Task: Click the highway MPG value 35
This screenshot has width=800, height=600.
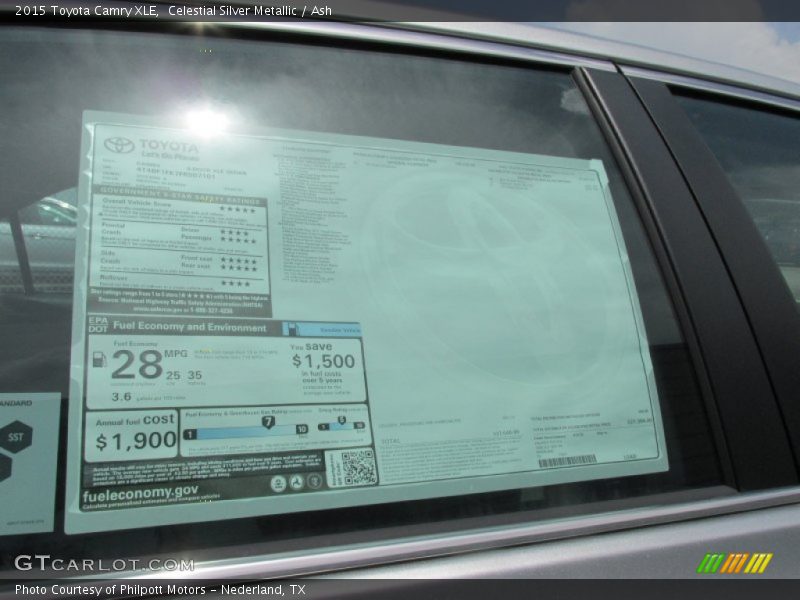Action: pyautogui.click(x=194, y=375)
